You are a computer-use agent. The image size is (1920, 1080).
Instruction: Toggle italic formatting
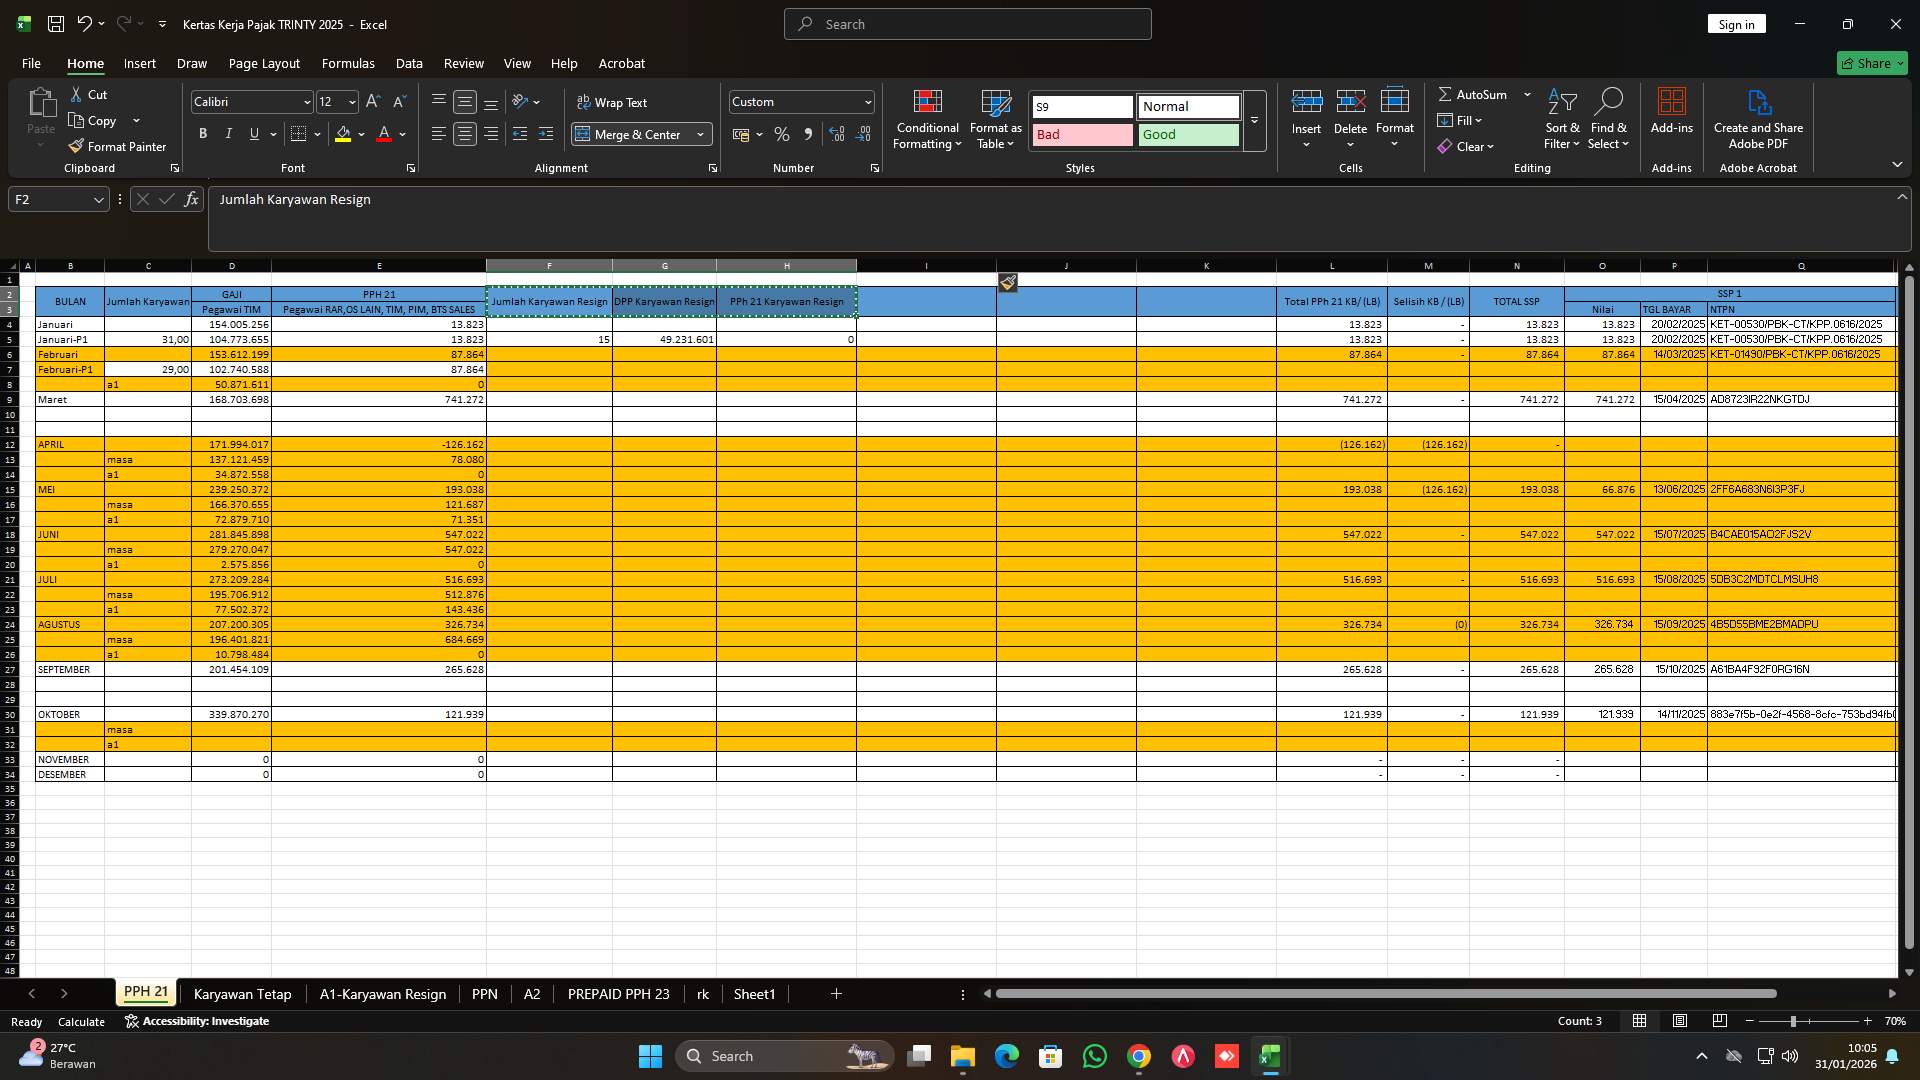[x=228, y=133]
